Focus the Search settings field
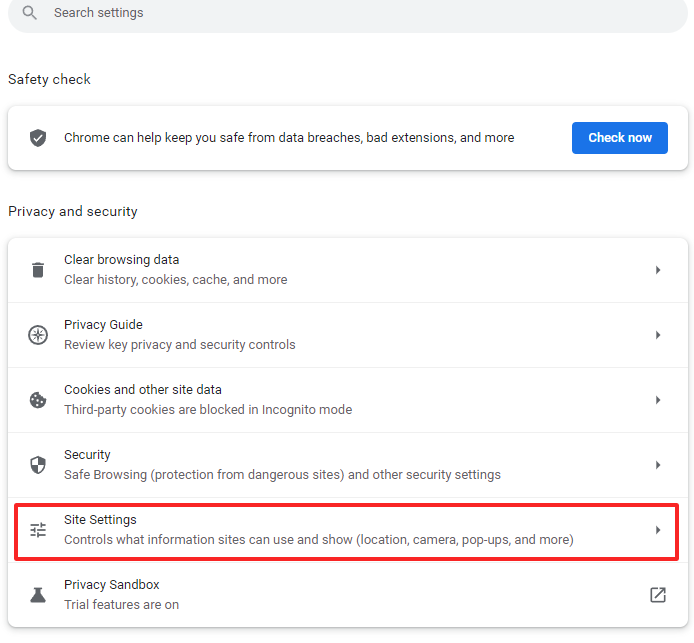Viewport: 694px width, 643px height. (347, 13)
